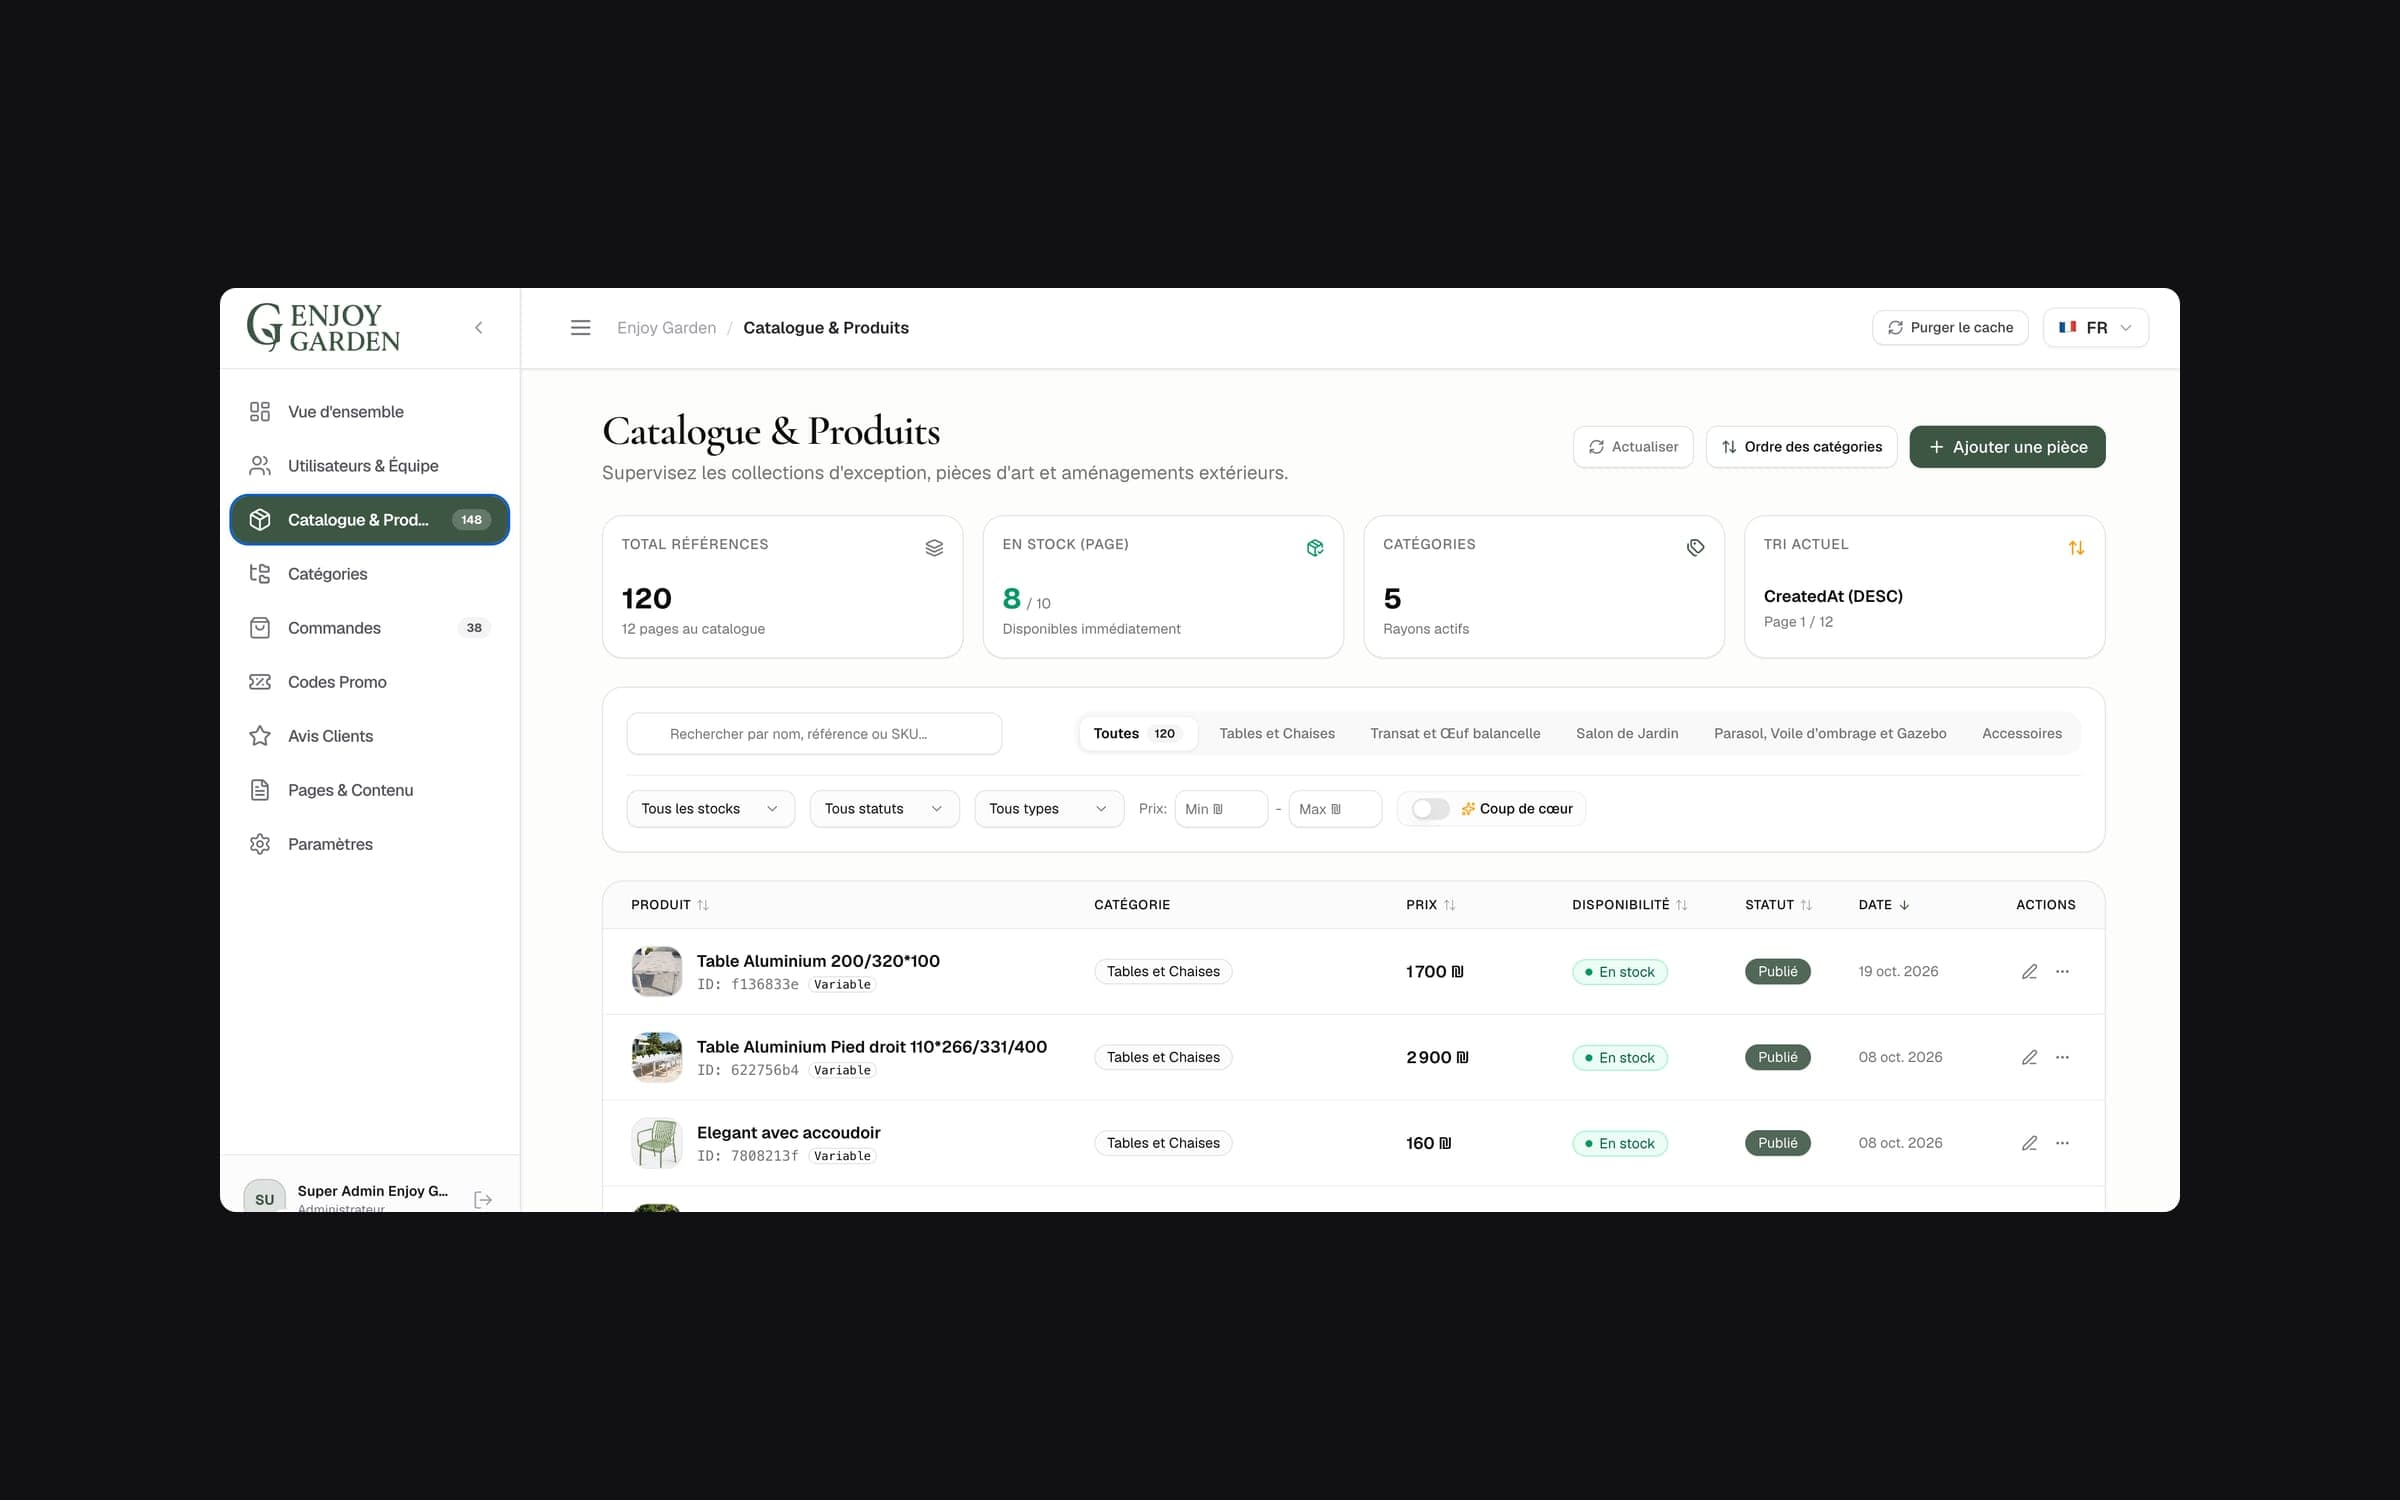This screenshot has height=1500, width=2400.
Task: Sort by Disponibilité column header
Action: 1629,905
